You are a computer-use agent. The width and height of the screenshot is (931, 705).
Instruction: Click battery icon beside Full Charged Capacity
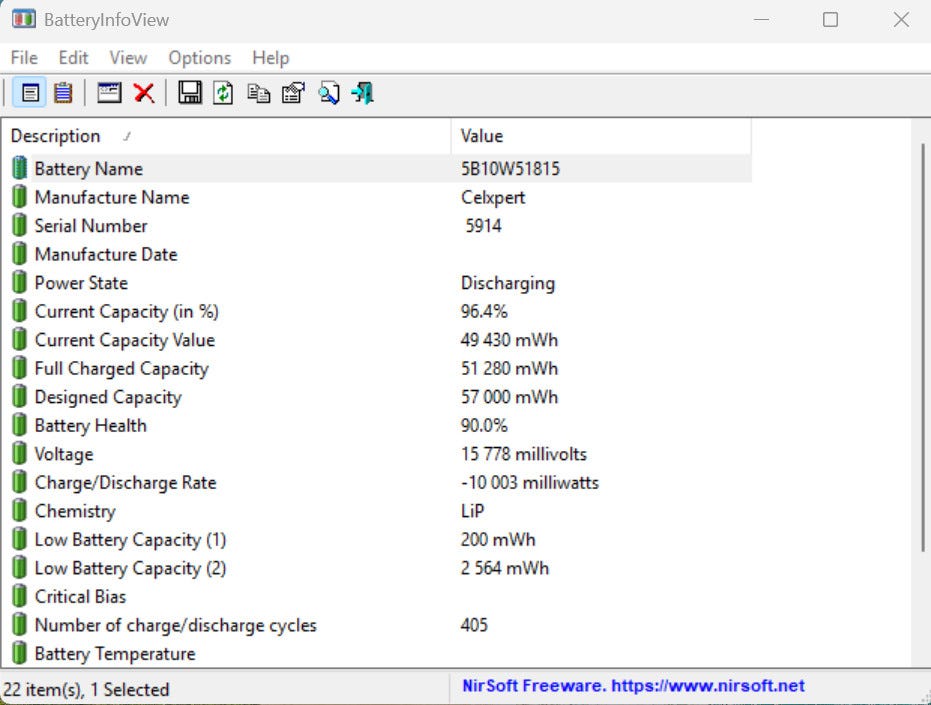(20, 368)
